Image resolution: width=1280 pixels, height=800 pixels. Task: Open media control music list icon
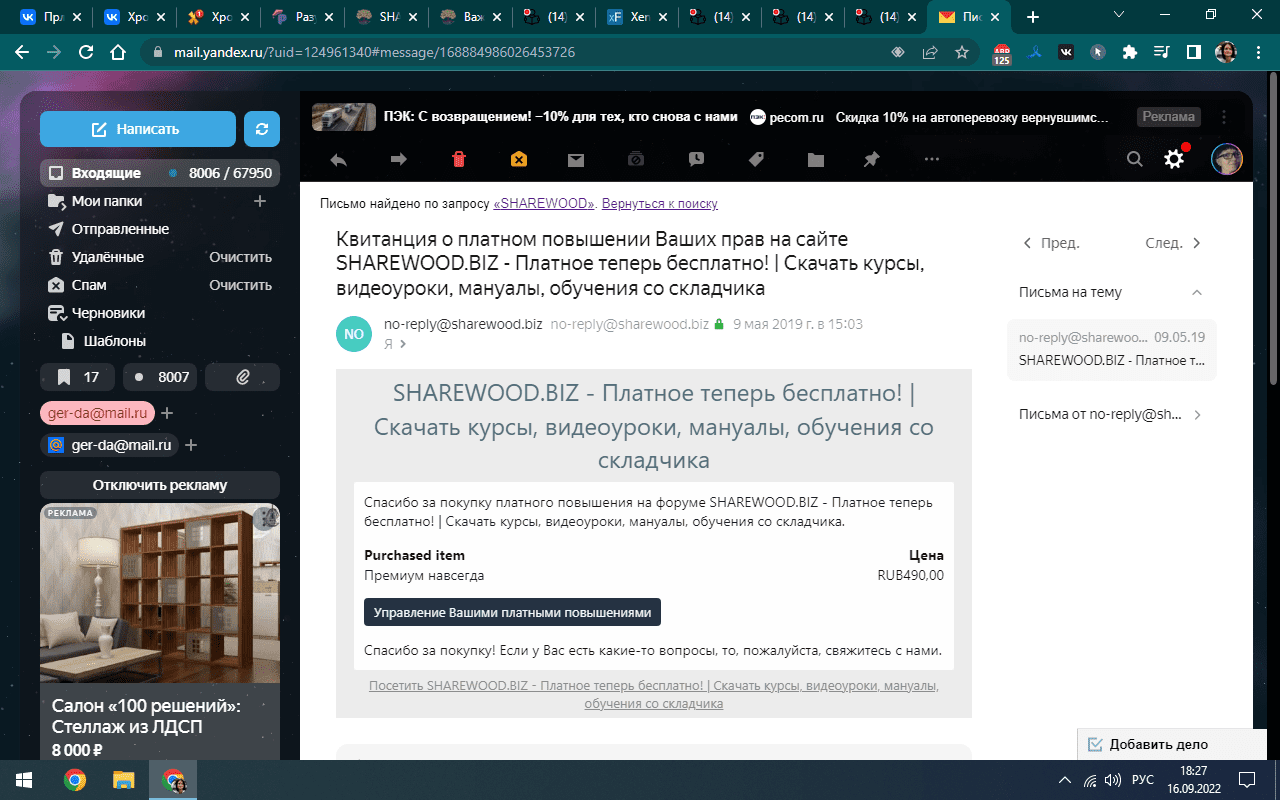(1161, 52)
